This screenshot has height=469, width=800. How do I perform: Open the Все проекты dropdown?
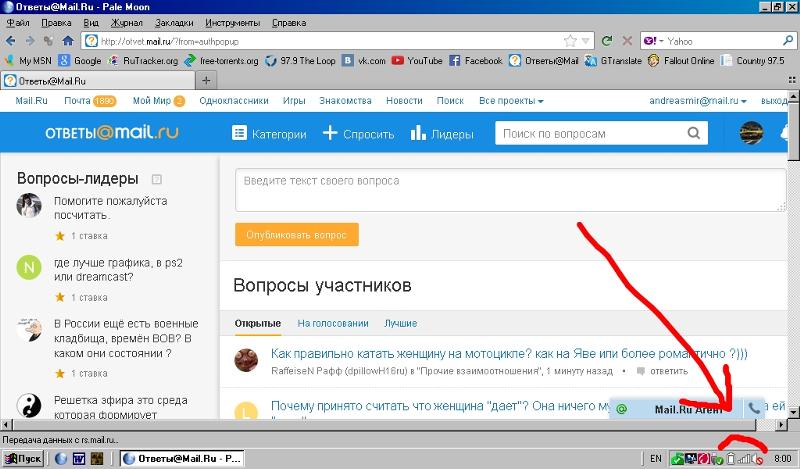coord(511,101)
